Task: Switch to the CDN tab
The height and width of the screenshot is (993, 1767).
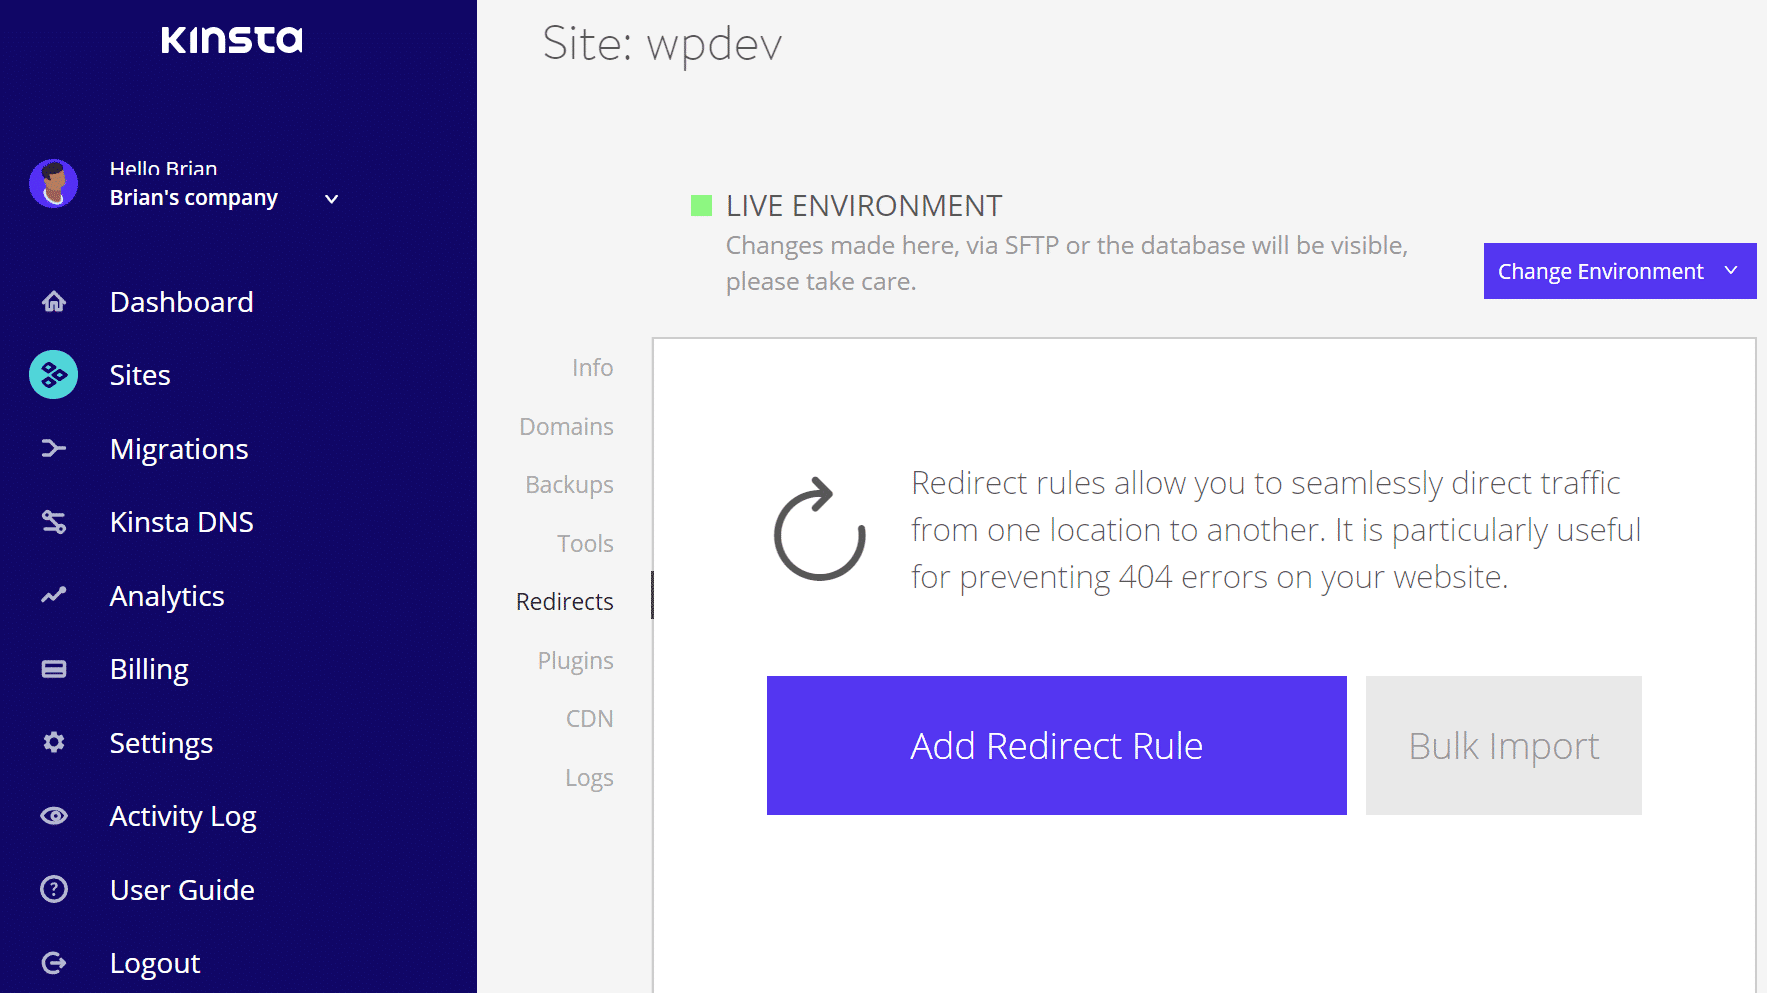Action: pyautogui.click(x=590, y=719)
